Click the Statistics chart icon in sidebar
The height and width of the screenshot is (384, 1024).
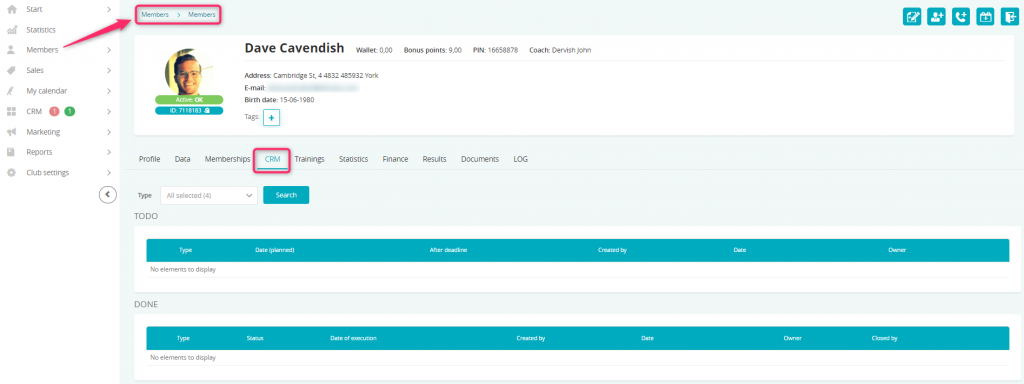tap(11, 30)
